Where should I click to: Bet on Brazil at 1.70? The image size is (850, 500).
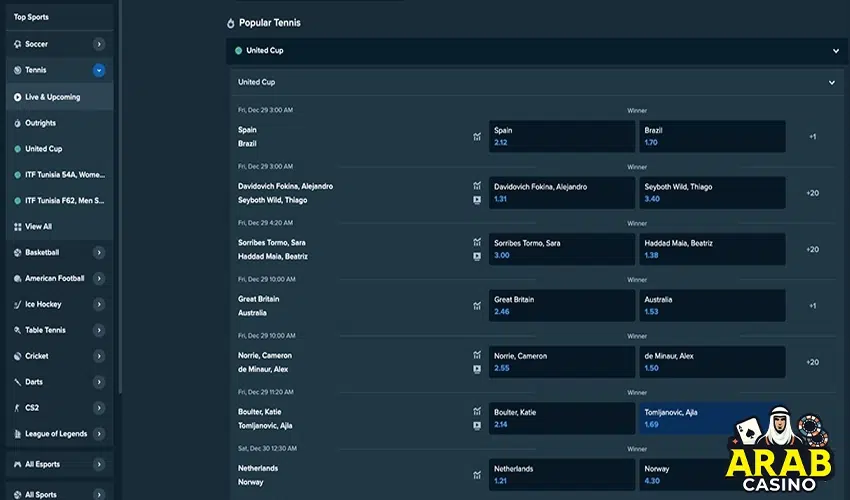(x=712, y=136)
